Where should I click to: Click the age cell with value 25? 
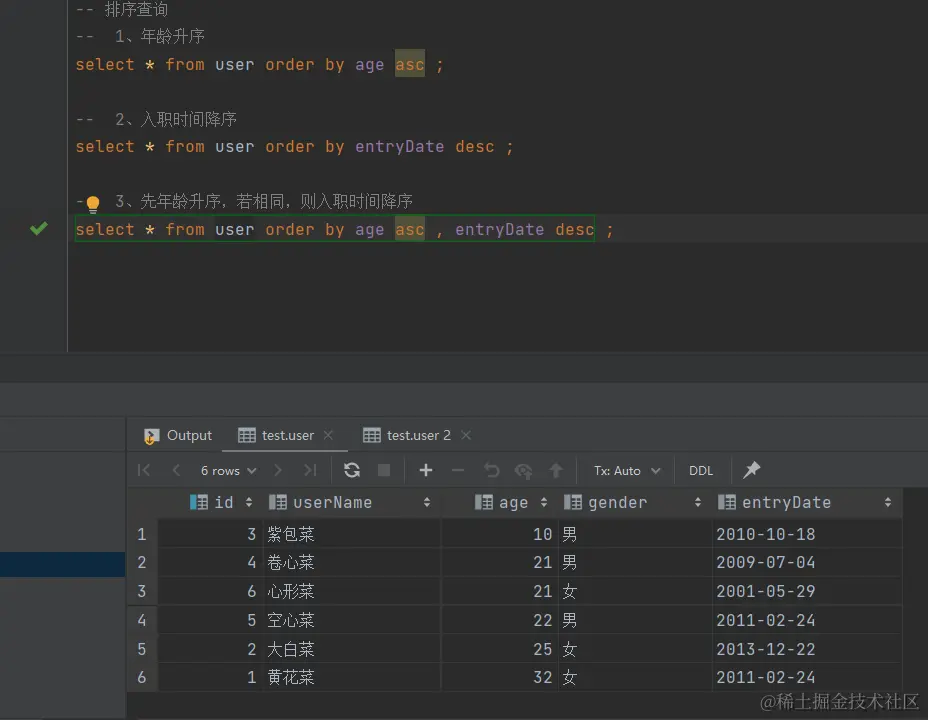tap(500, 649)
